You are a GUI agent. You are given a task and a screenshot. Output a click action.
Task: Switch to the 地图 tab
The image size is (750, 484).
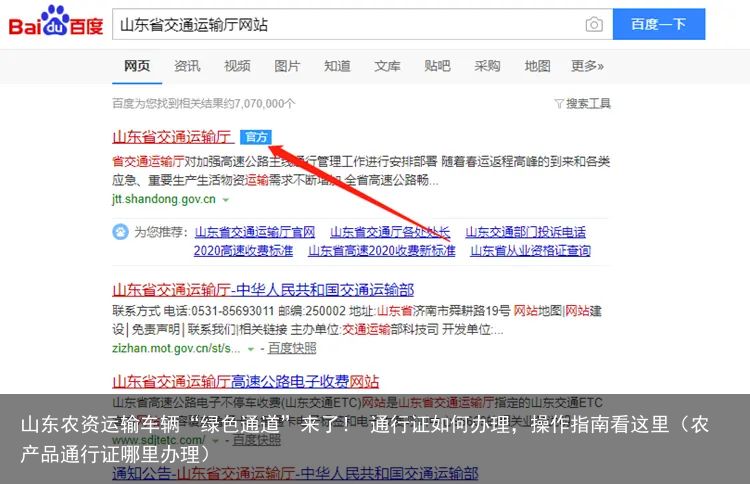click(x=537, y=66)
